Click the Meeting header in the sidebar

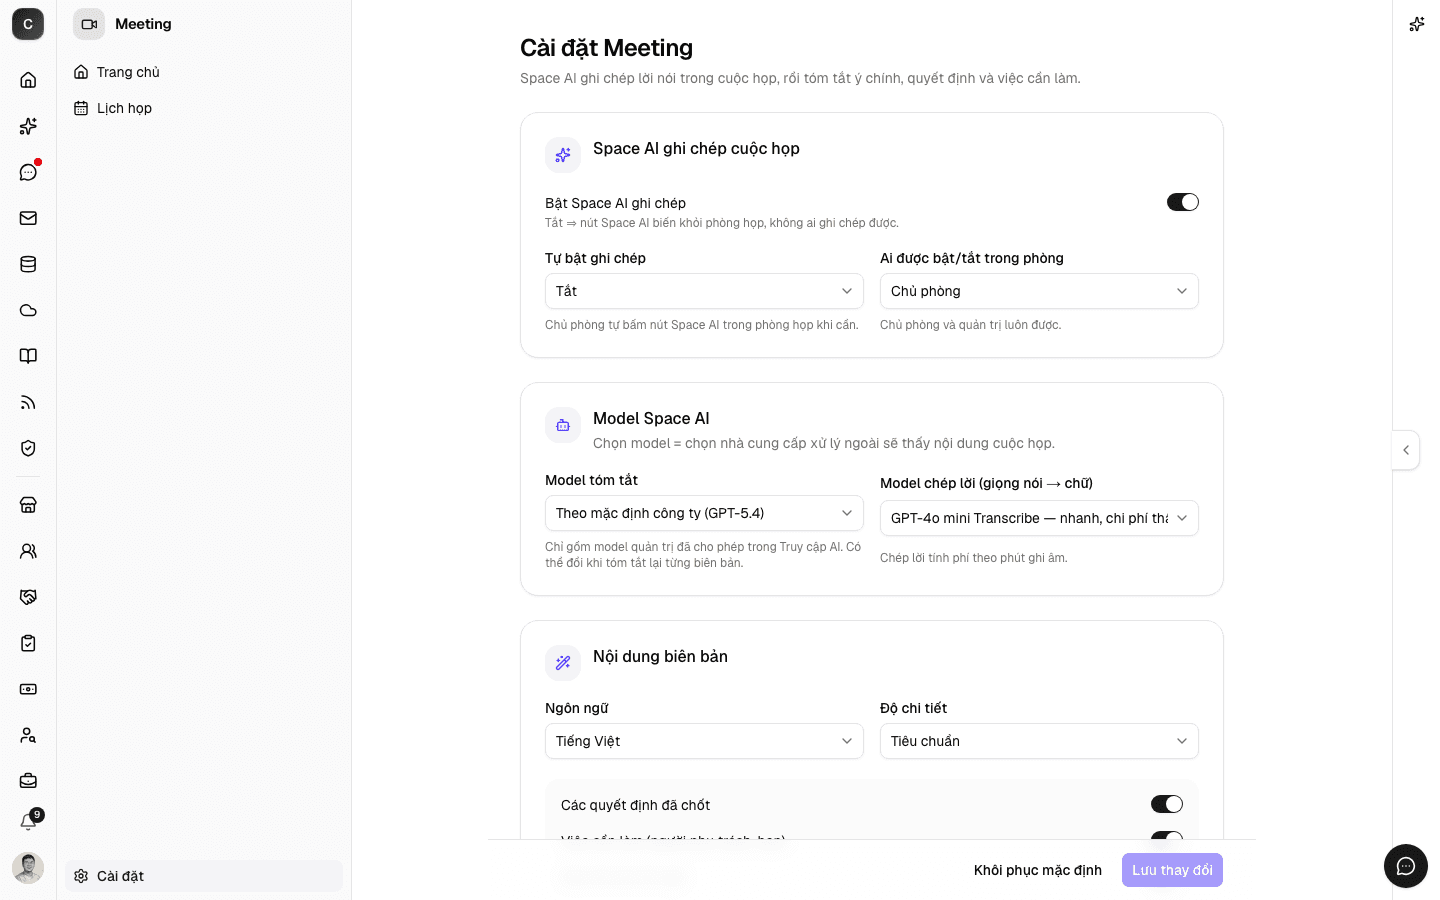pyautogui.click(x=123, y=24)
